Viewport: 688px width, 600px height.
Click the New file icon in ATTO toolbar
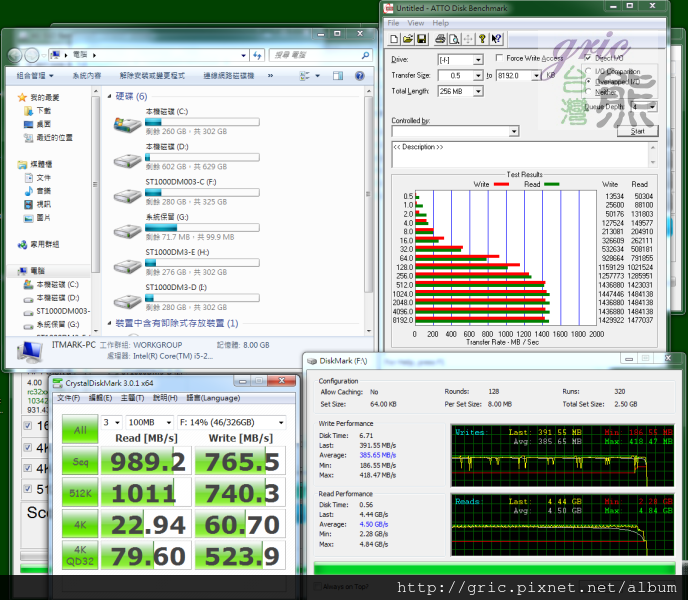coord(395,39)
